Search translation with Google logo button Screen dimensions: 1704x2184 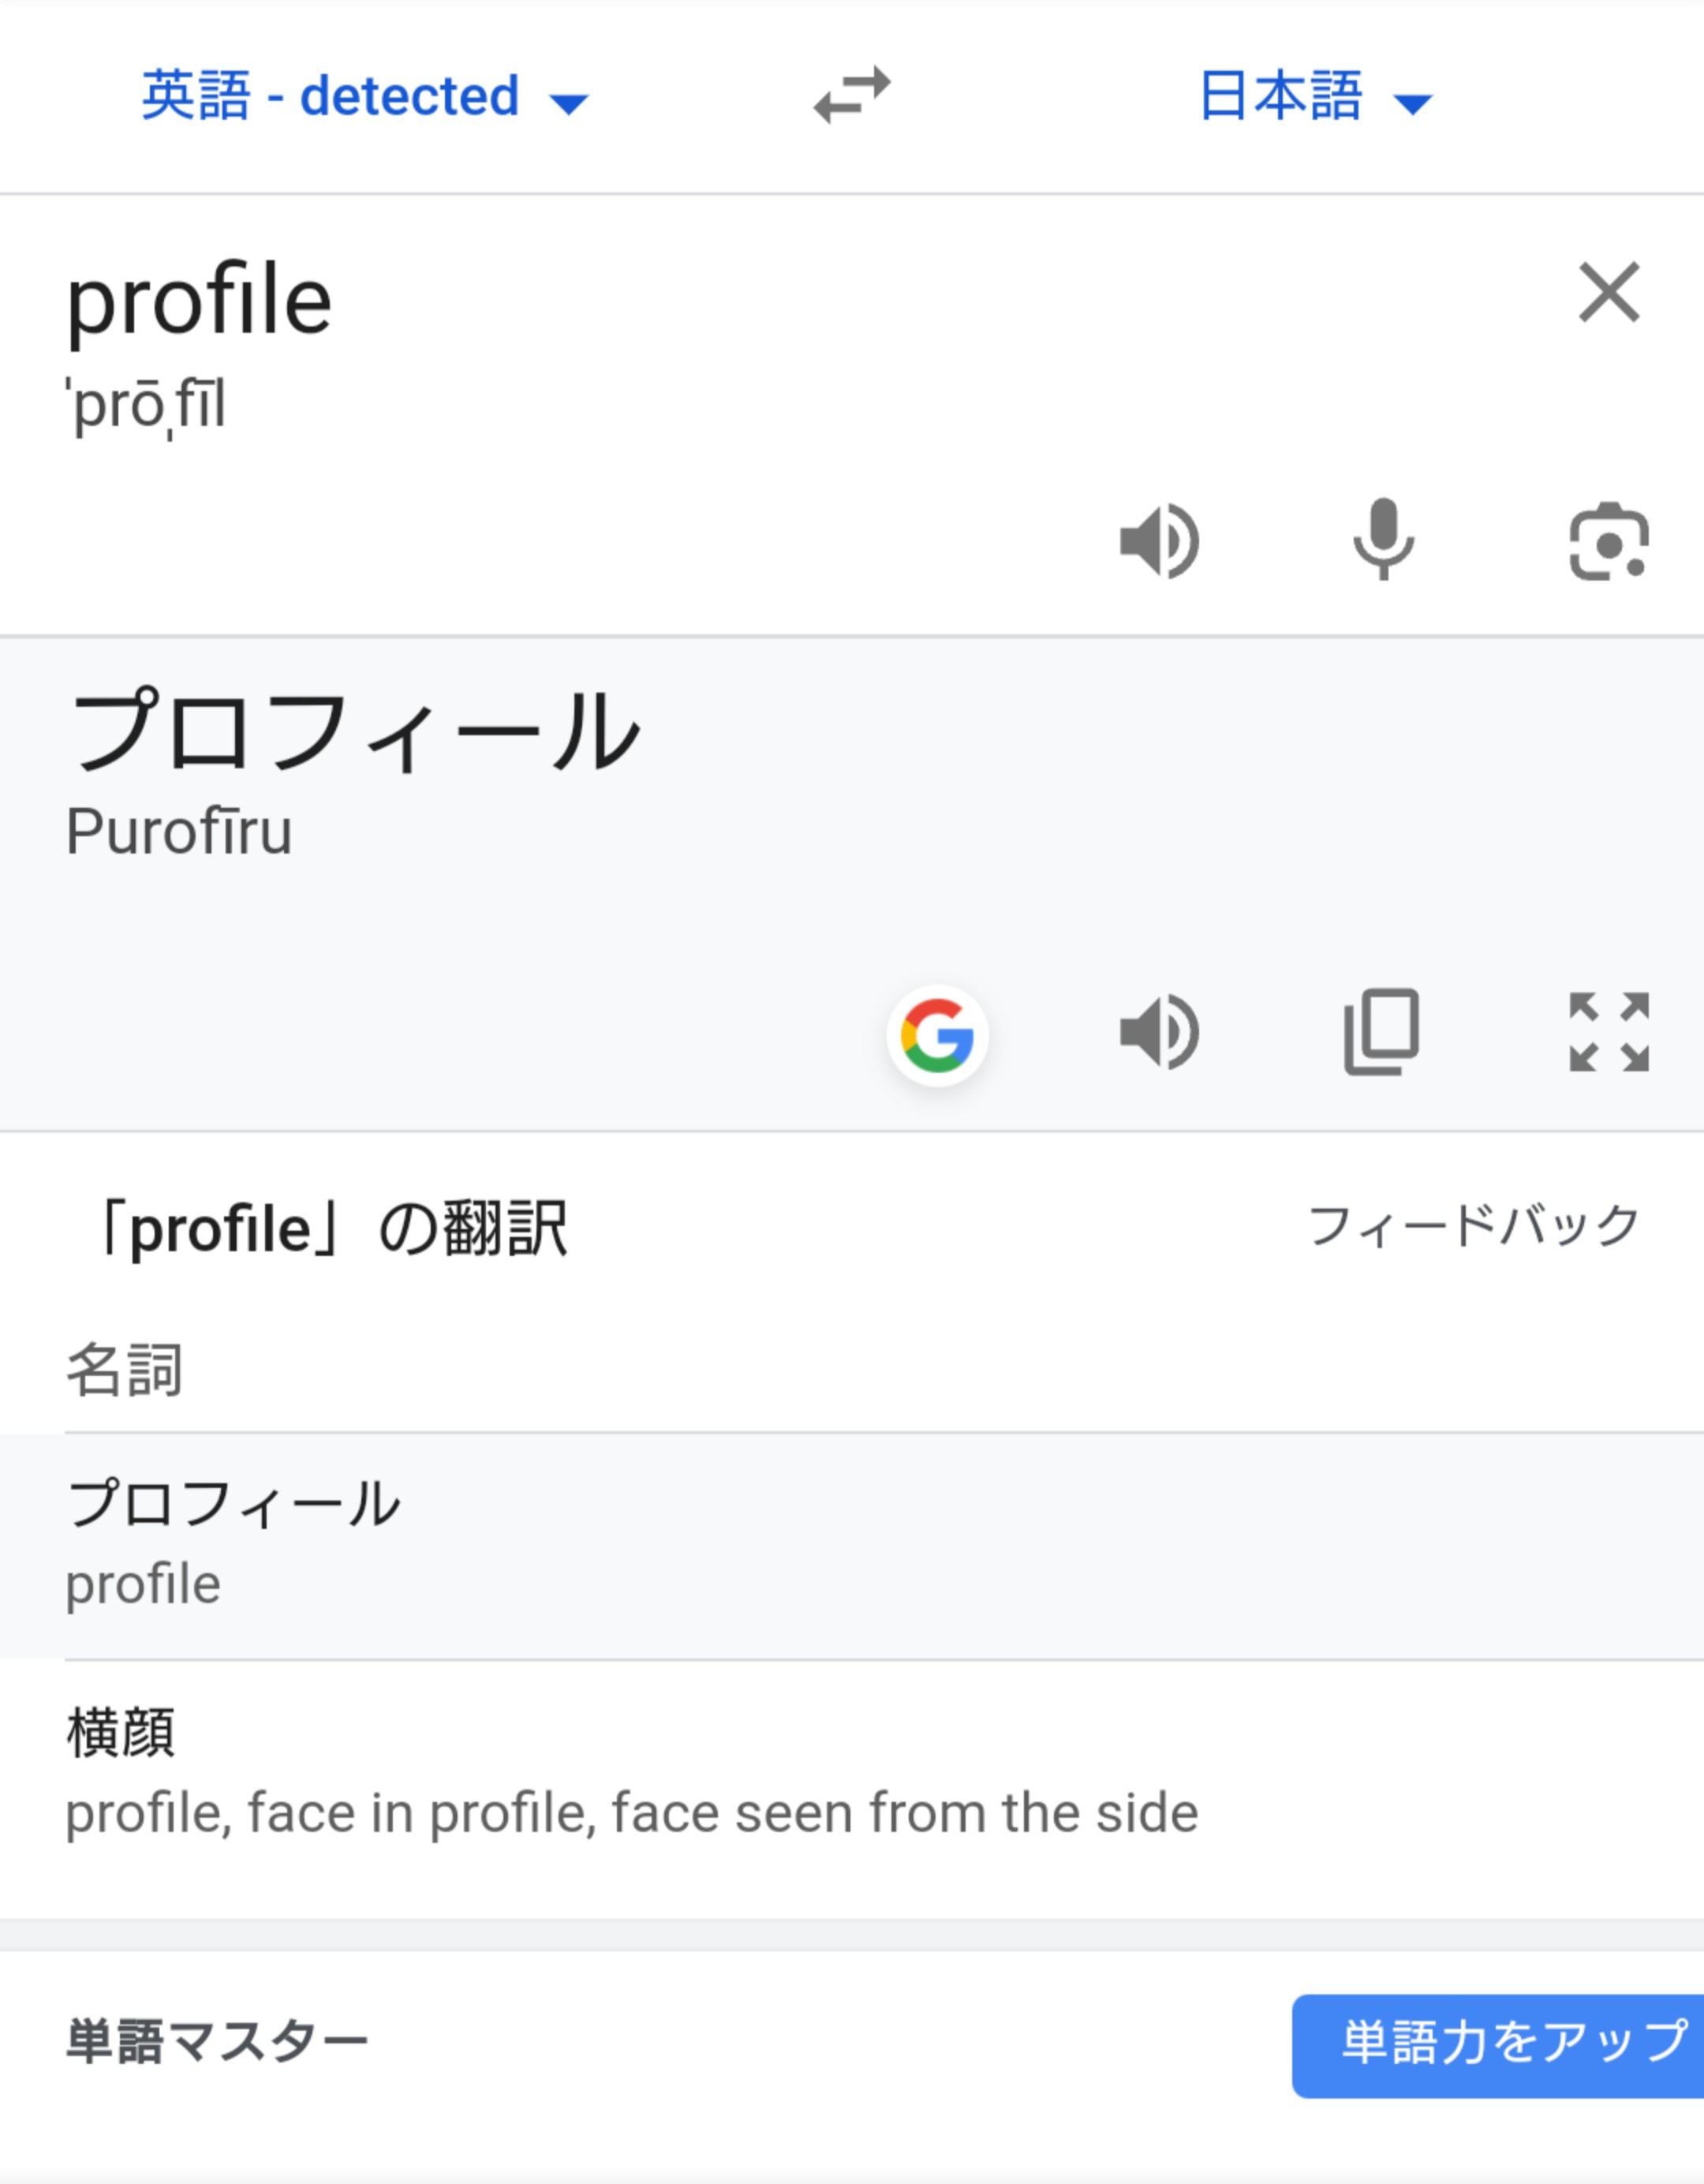tap(937, 1035)
